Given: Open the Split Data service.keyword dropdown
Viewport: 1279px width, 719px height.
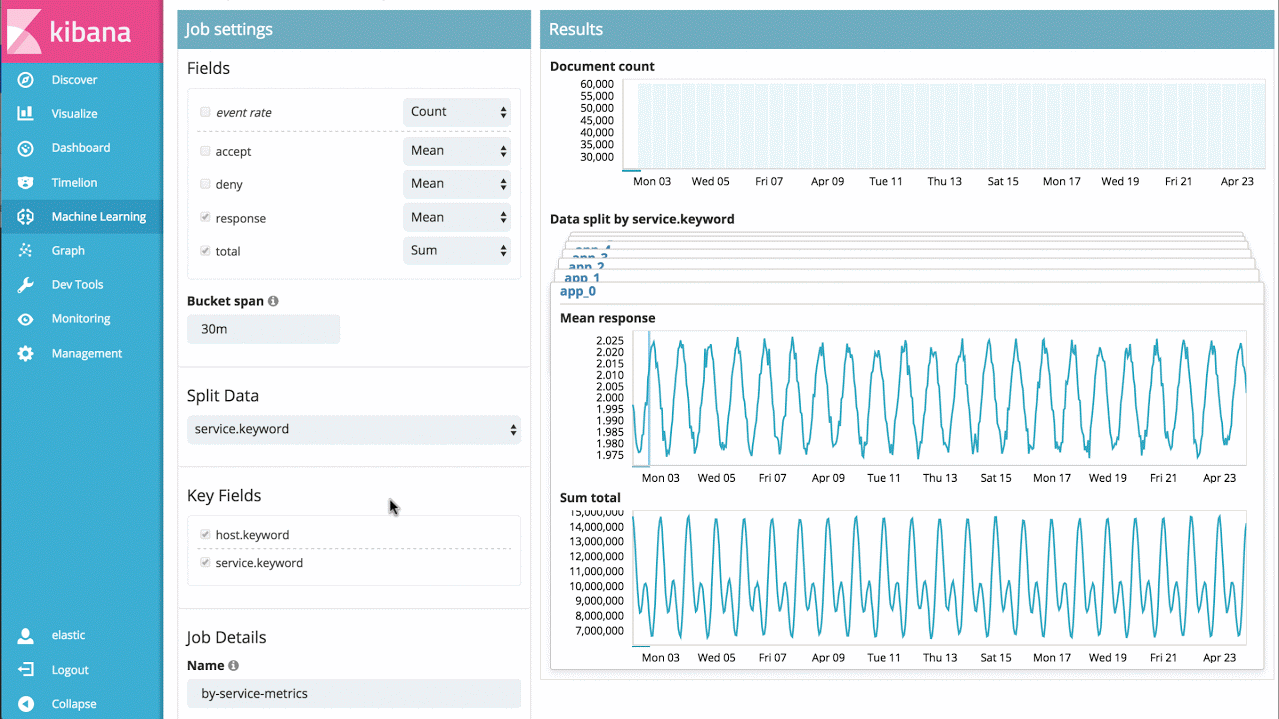Looking at the screenshot, I should (x=353, y=430).
